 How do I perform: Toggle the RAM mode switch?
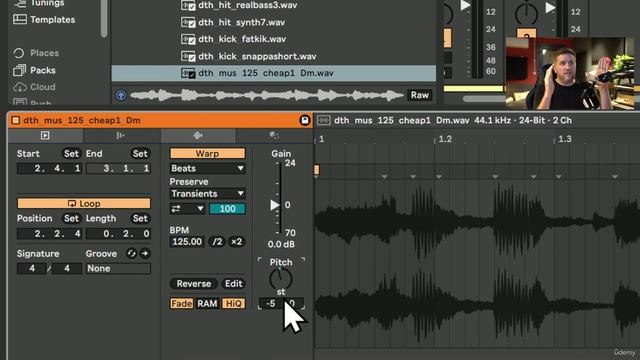pos(207,304)
